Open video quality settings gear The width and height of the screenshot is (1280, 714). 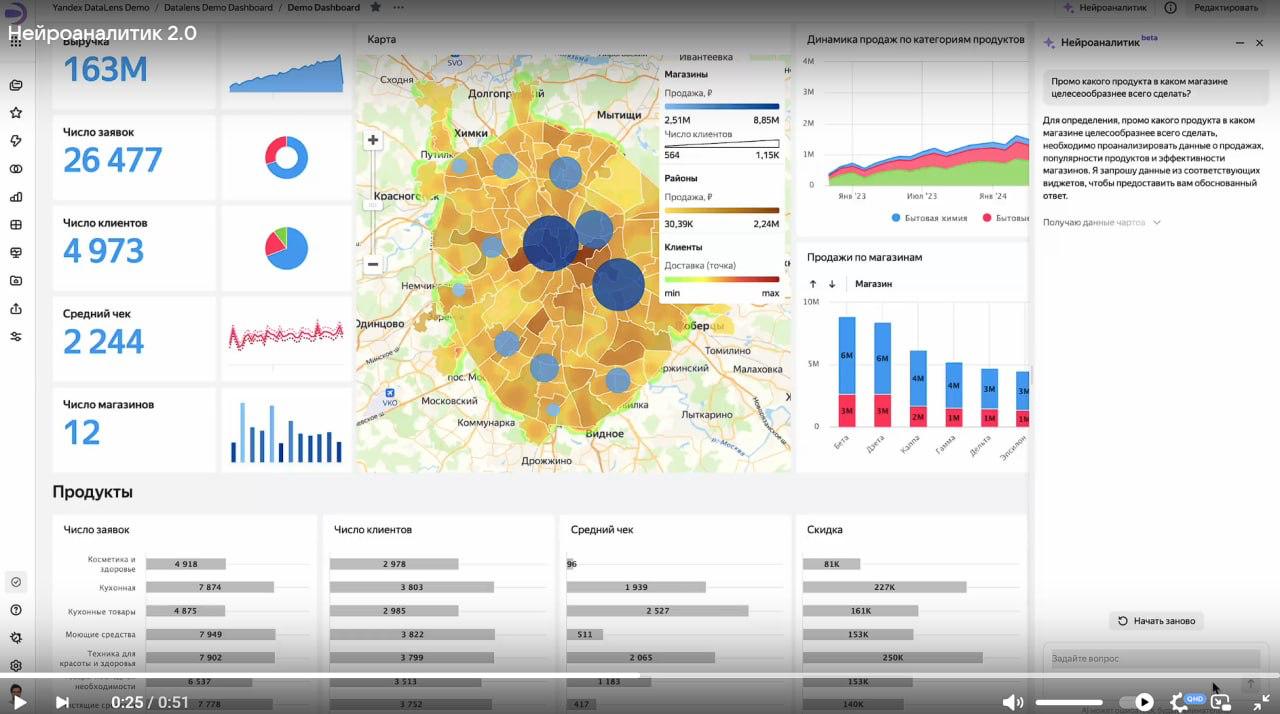[1180, 702]
